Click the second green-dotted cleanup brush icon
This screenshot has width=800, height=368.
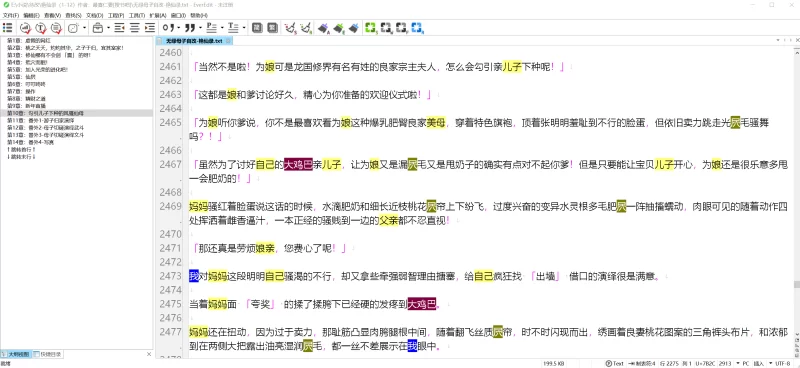[306, 28]
